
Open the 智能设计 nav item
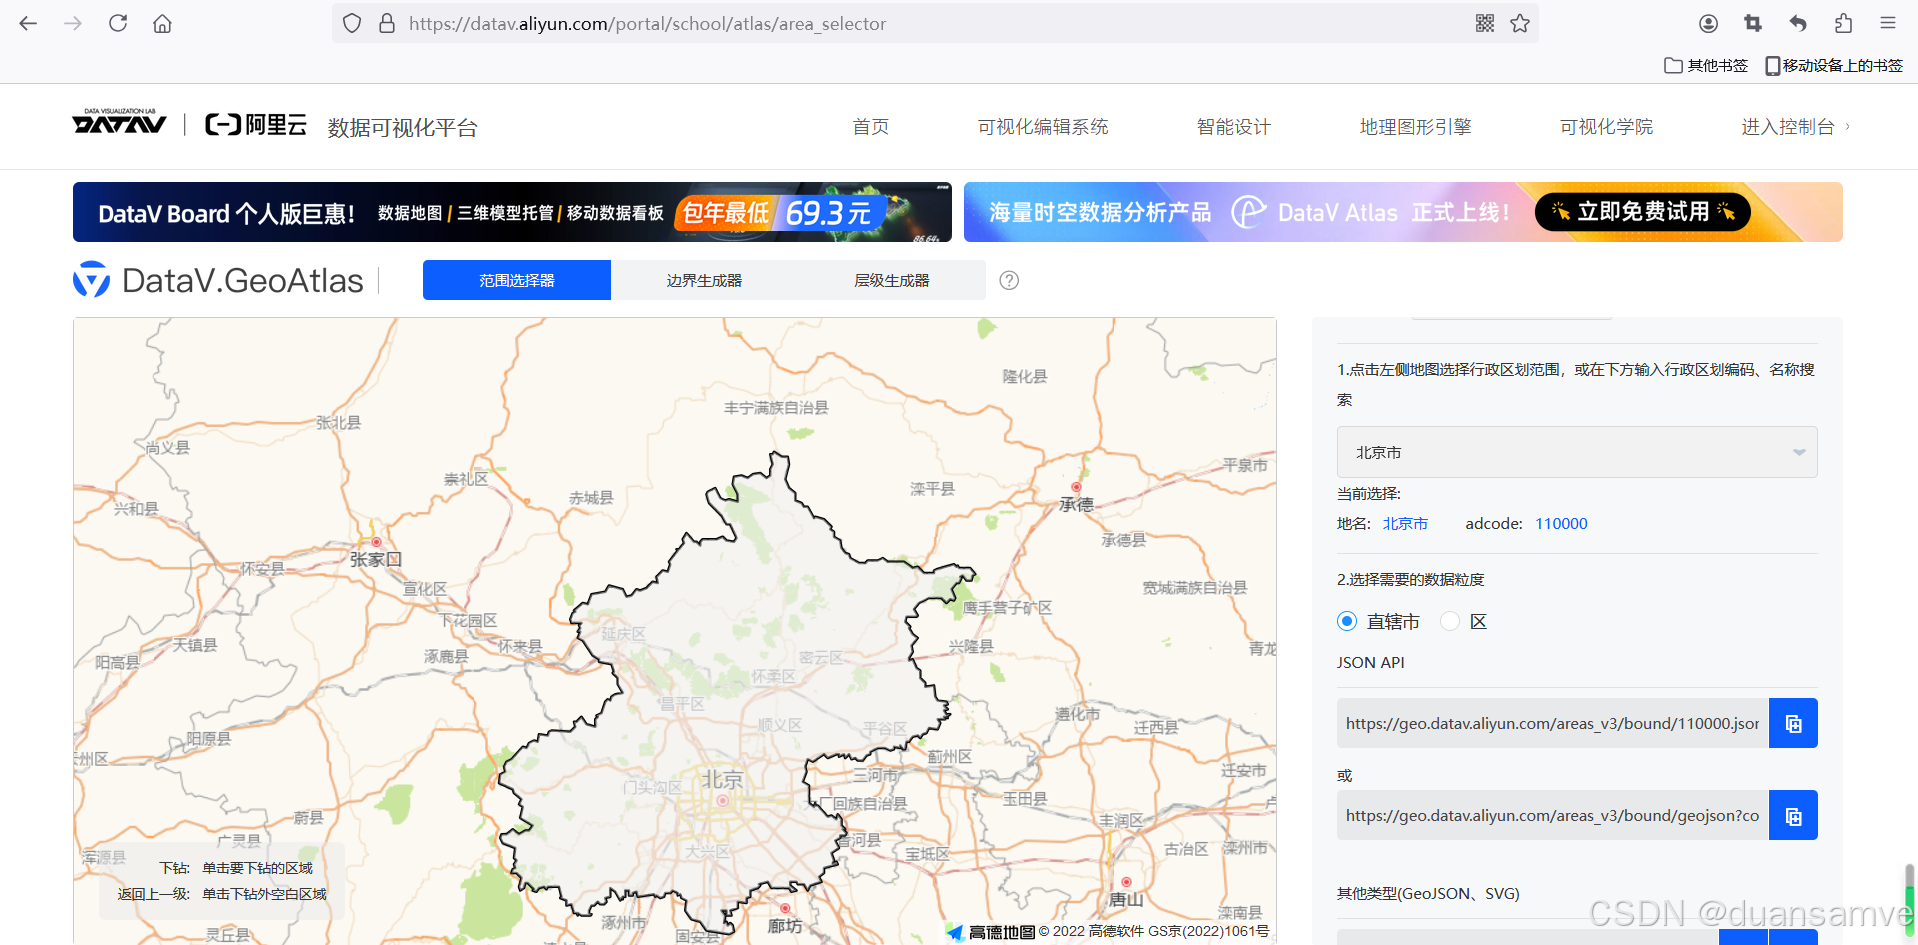click(x=1234, y=127)
